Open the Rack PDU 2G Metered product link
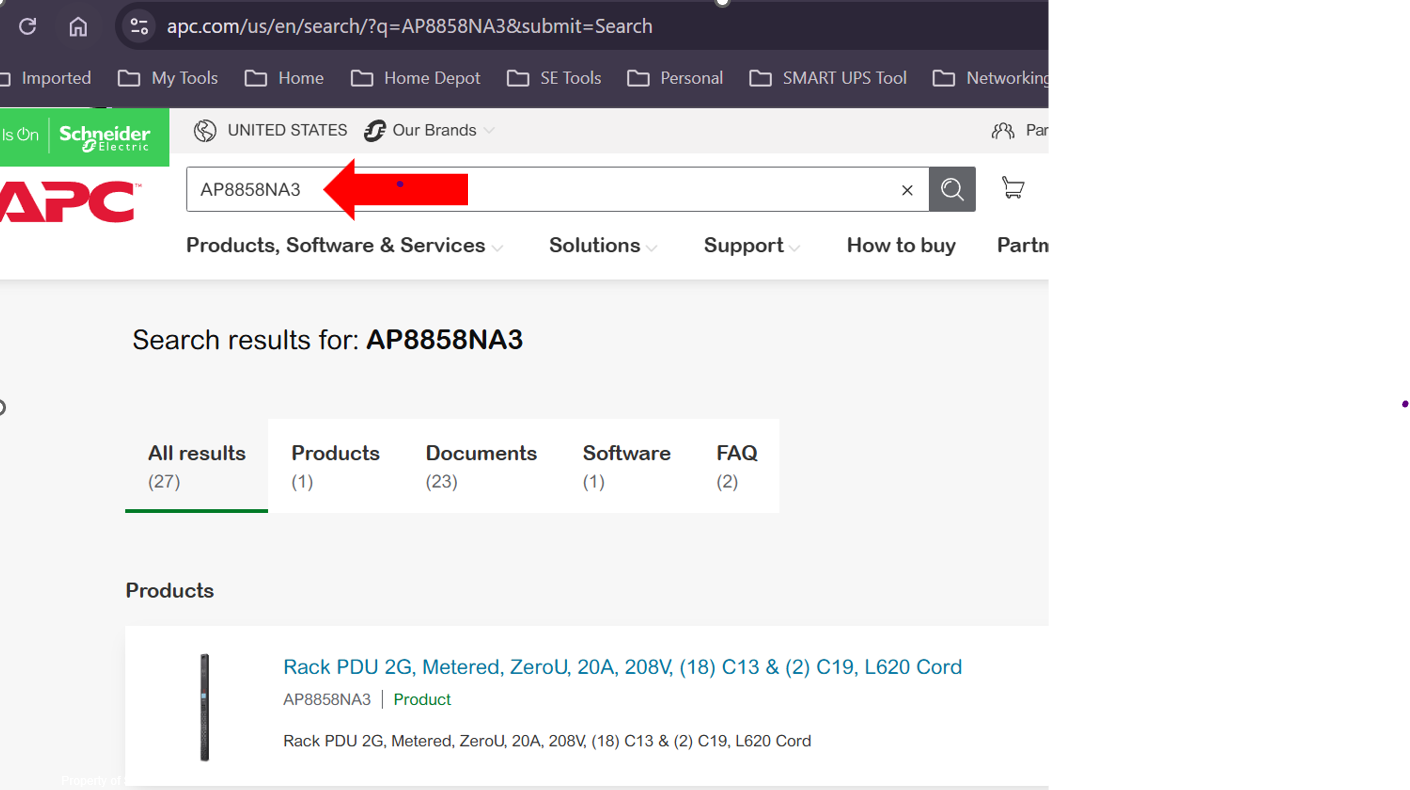The image size is (1410, 790). pos(622,667)
